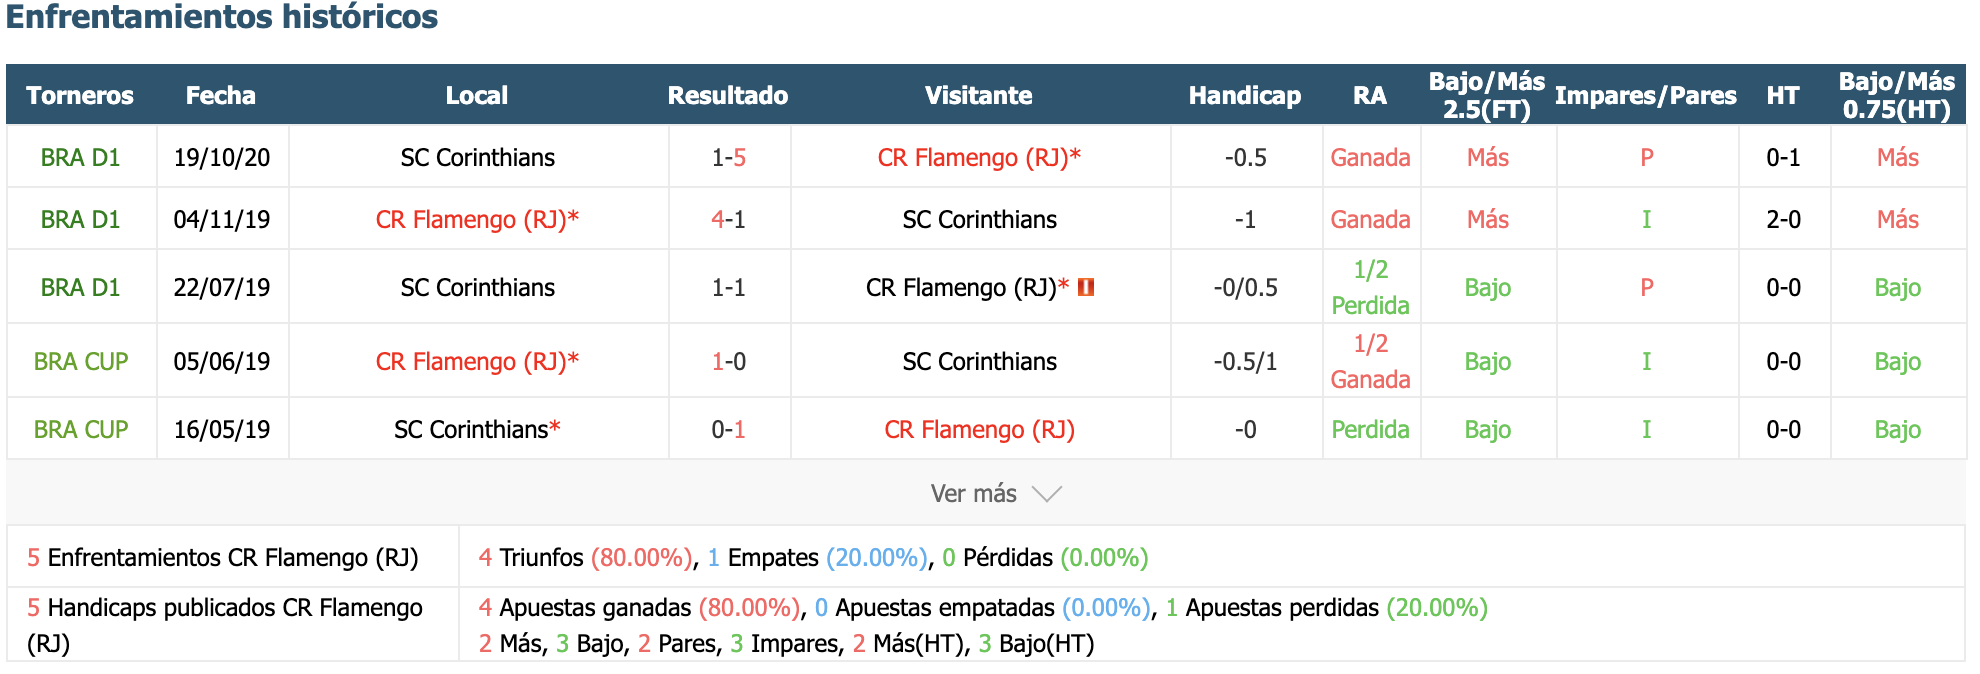
Task: Select SC Corinthians local team, 19/10/20 match
Action: (477, 157)
